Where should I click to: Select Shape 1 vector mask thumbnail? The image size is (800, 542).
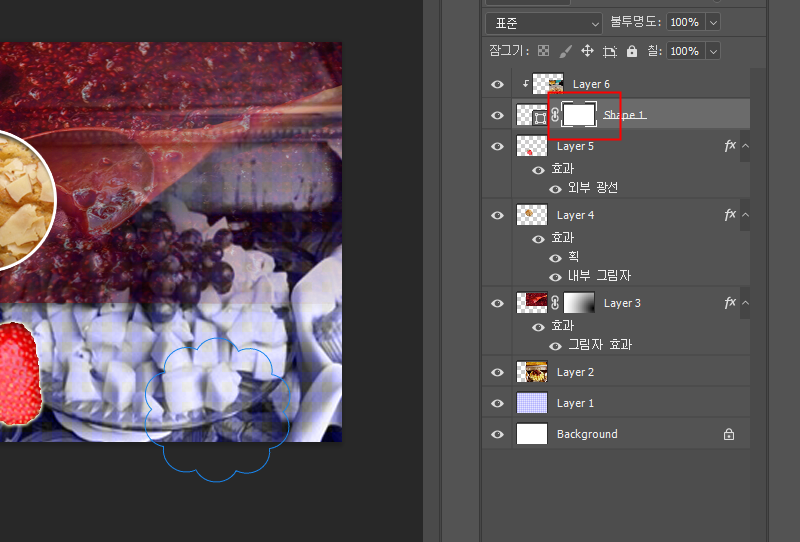click(x=579, y=114)
